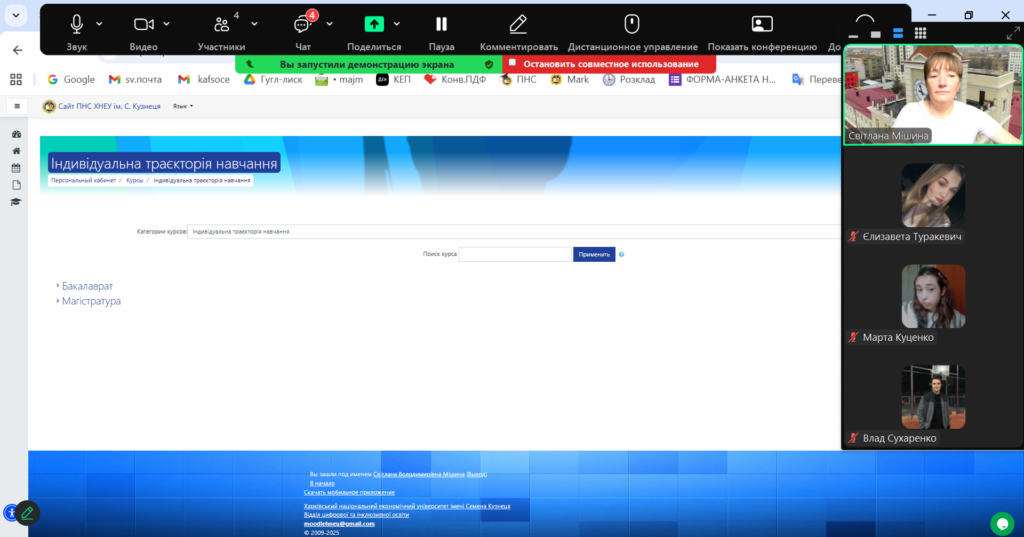1024x537 pixels.
Task: Open the ФОРМА-АНКЕТА bookmark
Action: [x=722, y=79]
